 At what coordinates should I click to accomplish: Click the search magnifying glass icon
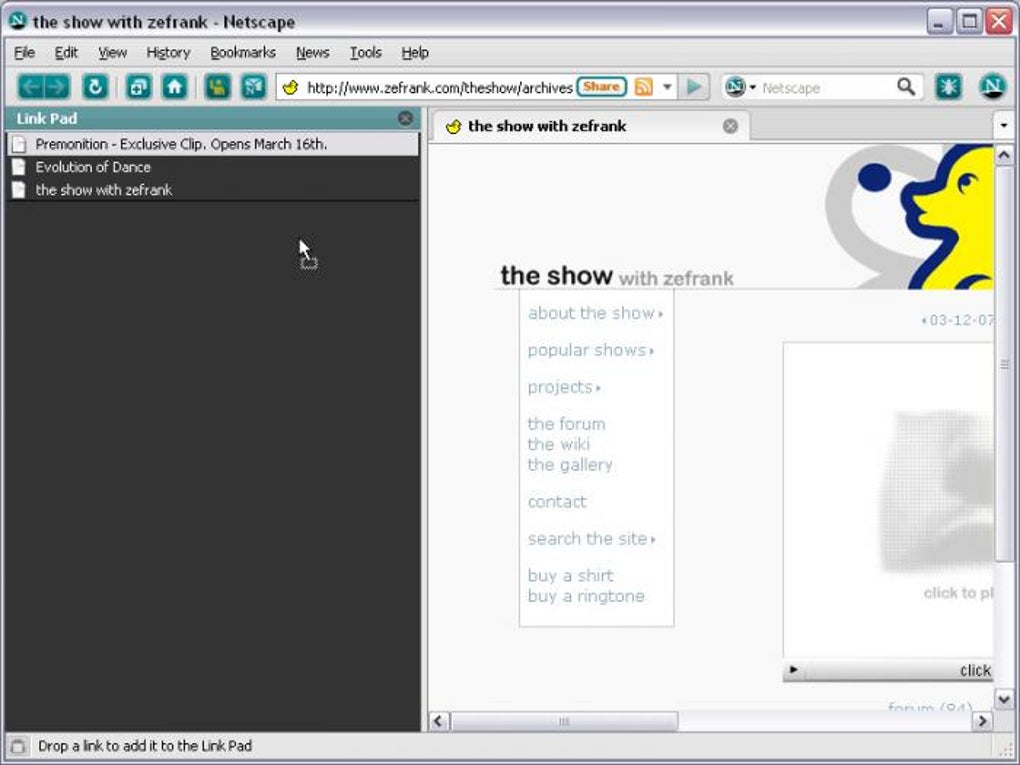click(x=906, y=87)
